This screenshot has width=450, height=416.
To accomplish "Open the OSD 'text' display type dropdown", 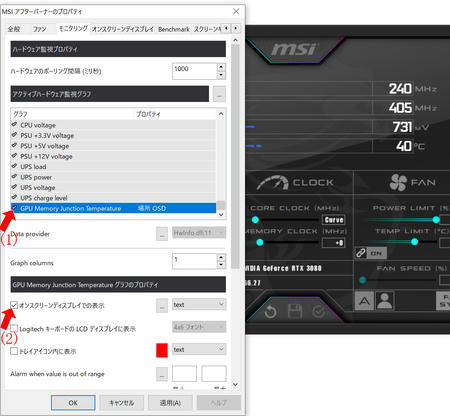I will click(x=199, y=305).
